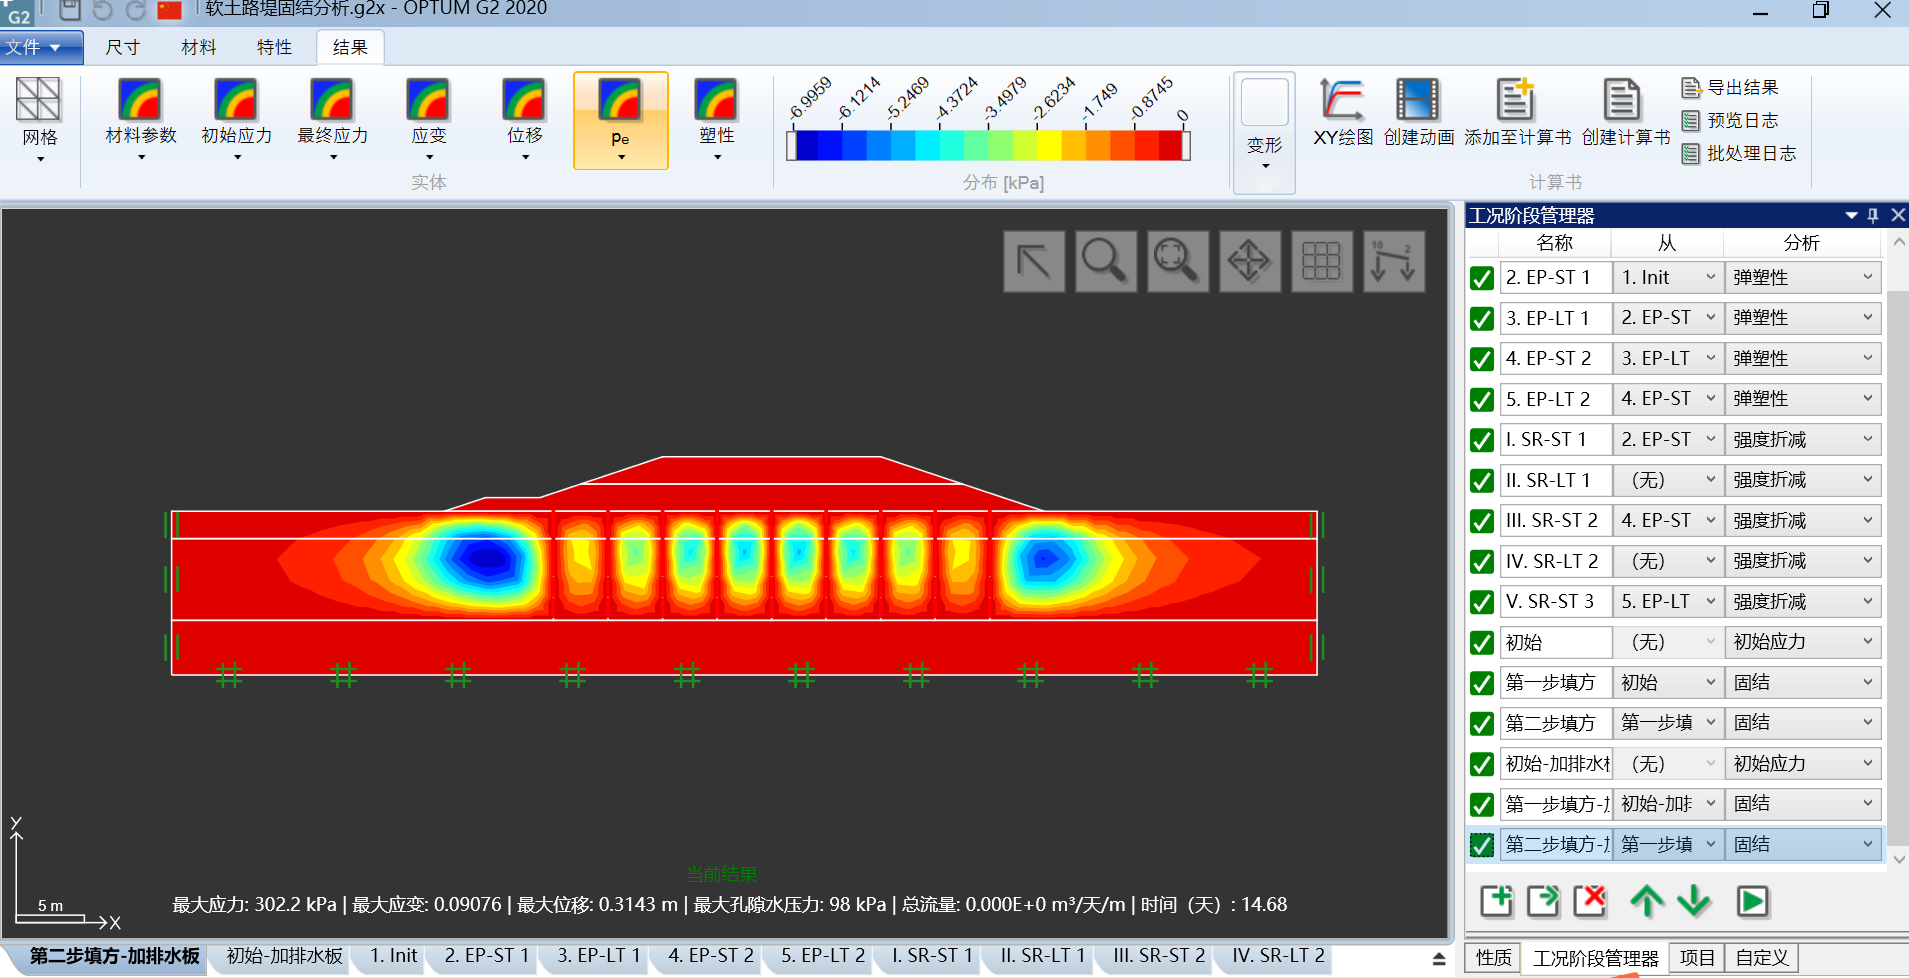The image size is (1909, 978).
Task: Switch to 性质 panel tab
Action: click(x=1494, y=957)
